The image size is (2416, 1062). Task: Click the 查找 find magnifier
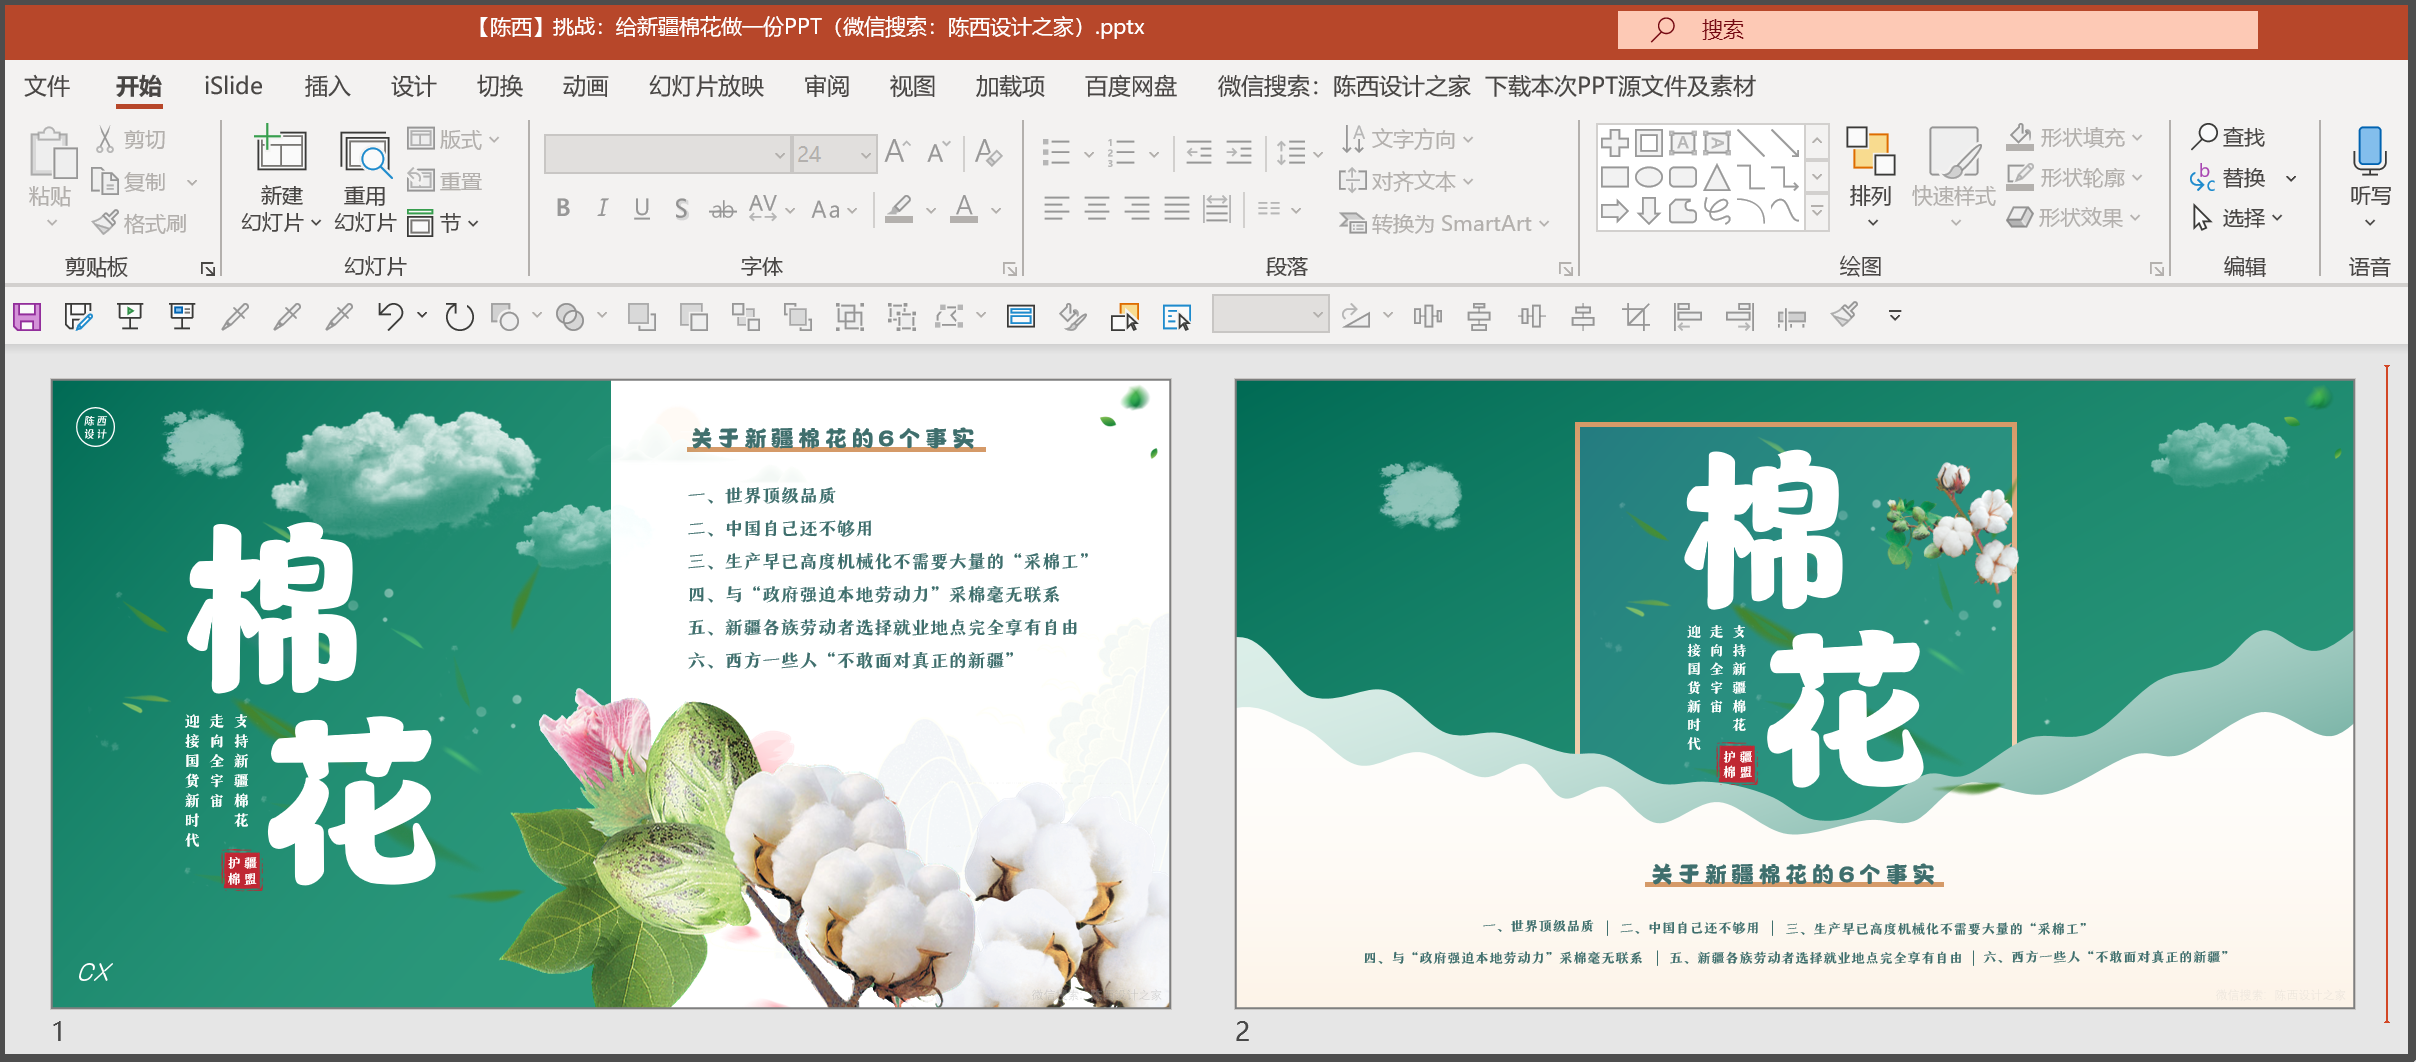point(2228,137)
